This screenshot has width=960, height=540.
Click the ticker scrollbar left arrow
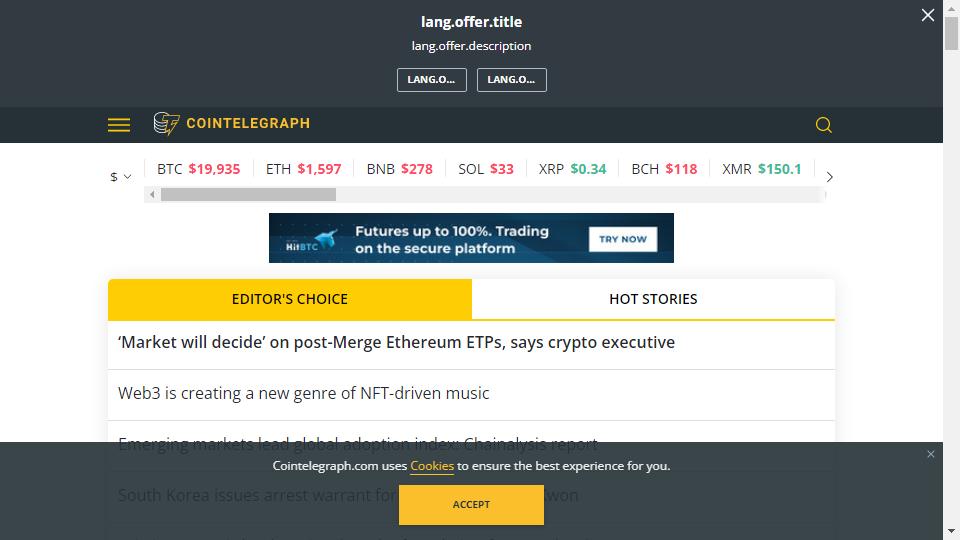pyautogui.click(x=152, y=195)
